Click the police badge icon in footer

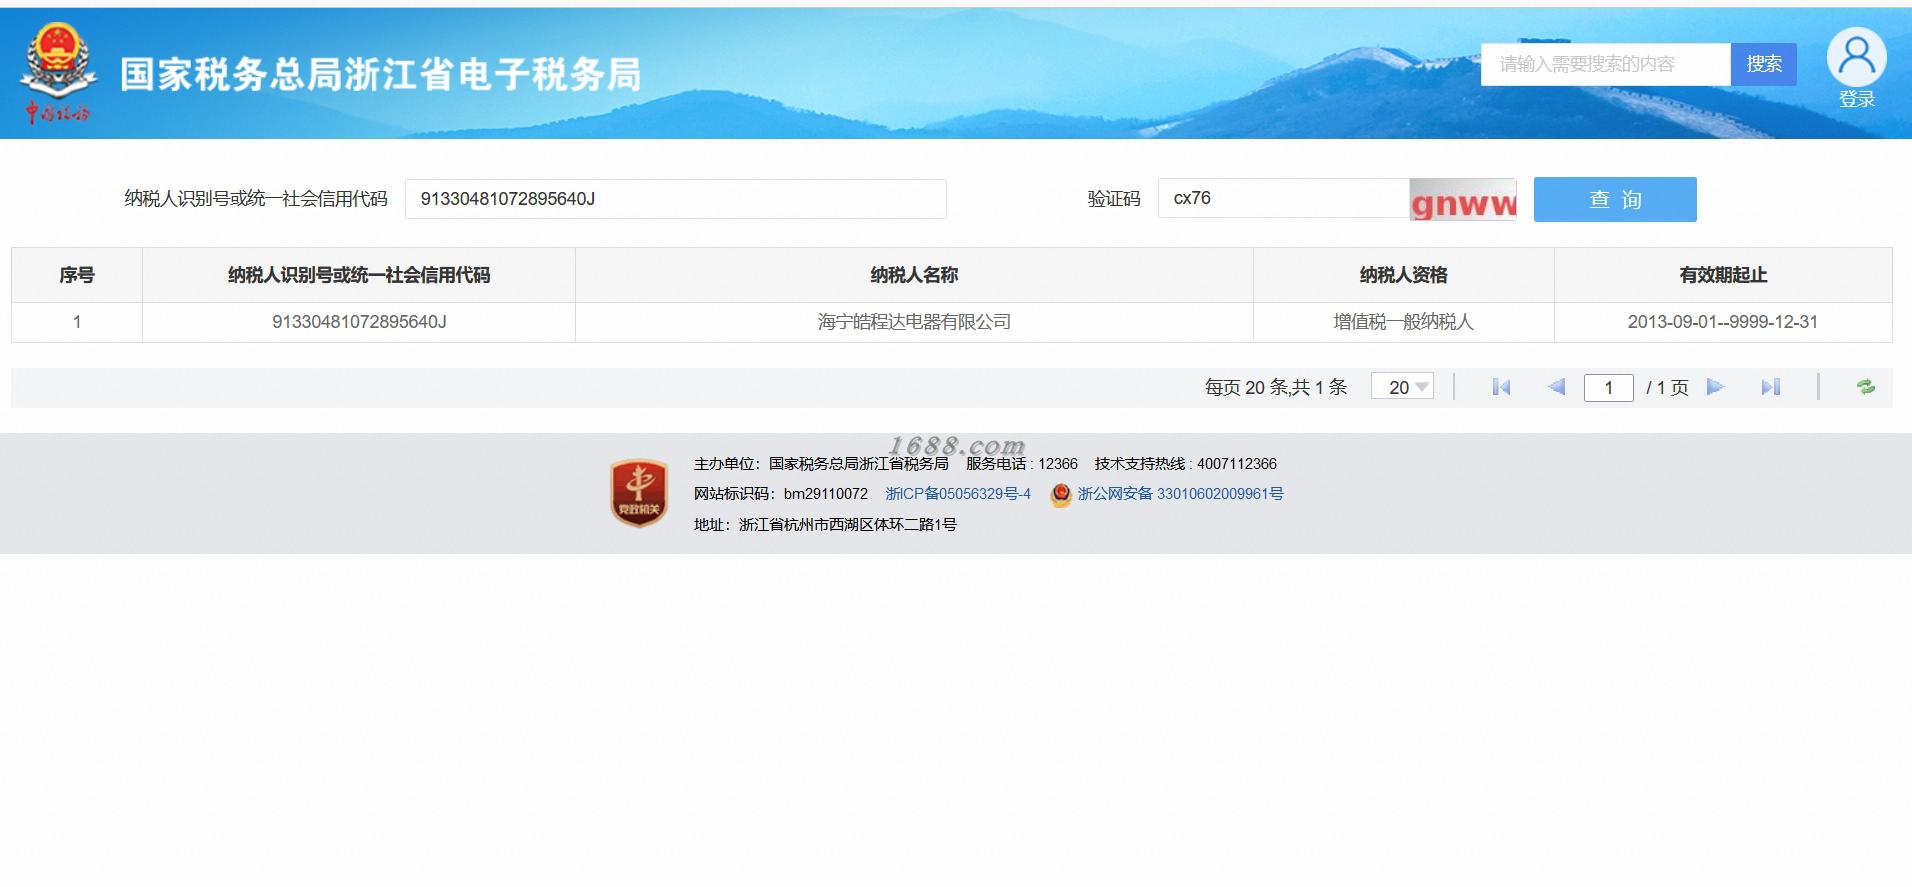(x=1061, y=494)
